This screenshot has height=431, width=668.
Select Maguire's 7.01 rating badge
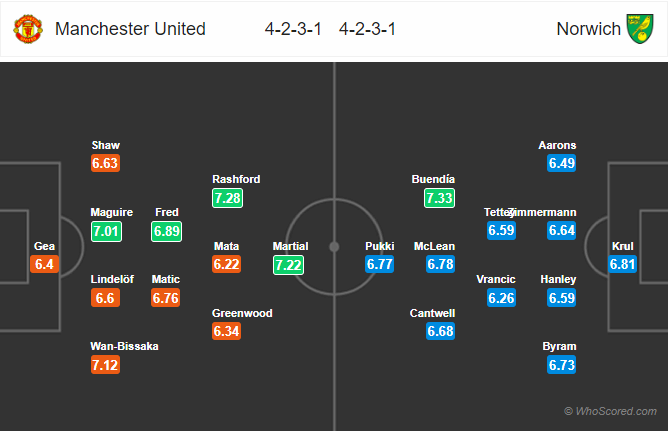[107, 231]
